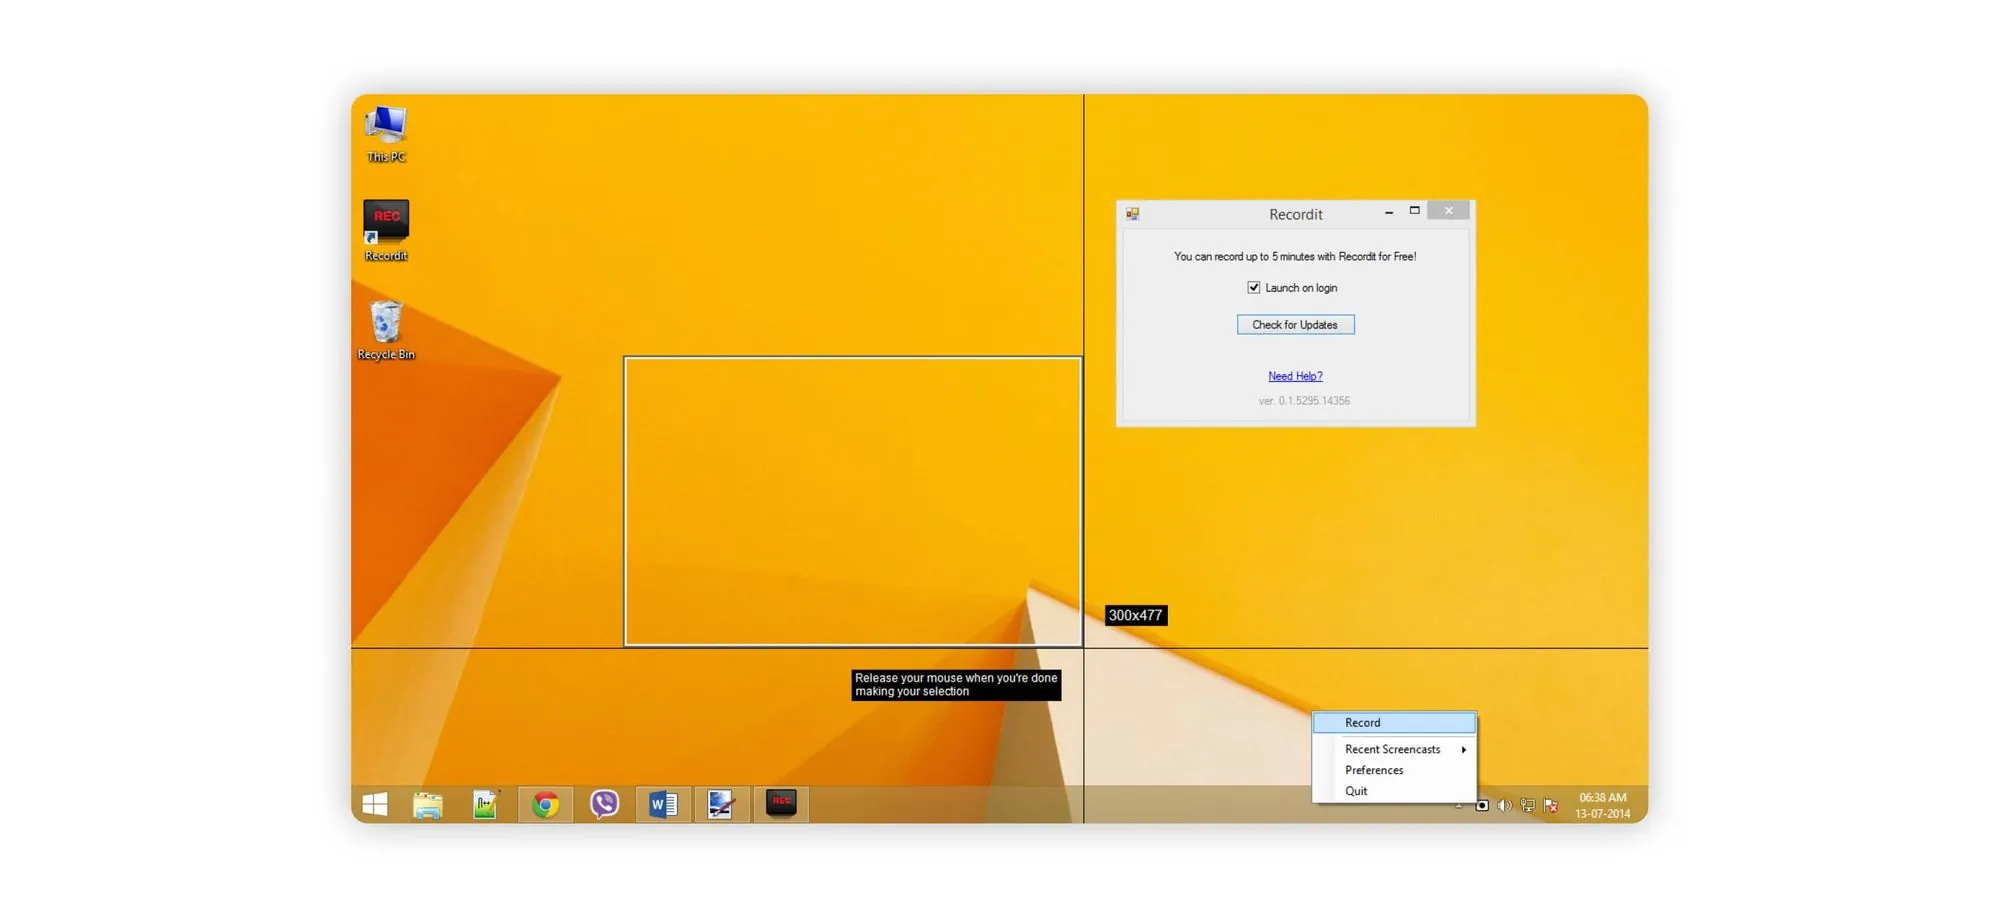The width and height of the screenshot is (2000, 917).
Task: Open the volume control in system tray
Action: (1504, 806)
